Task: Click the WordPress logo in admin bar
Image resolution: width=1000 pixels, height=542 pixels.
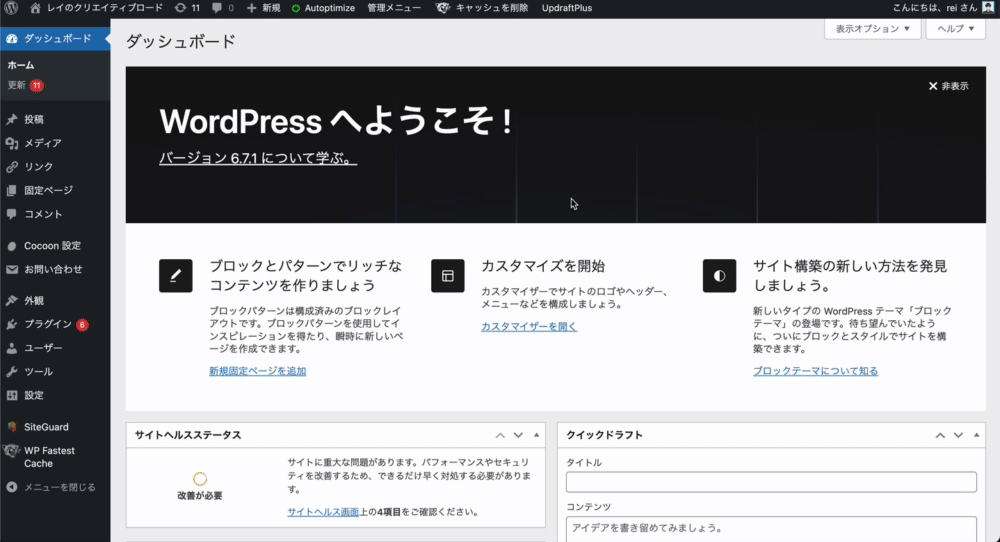Action: (x=11, y=8)
